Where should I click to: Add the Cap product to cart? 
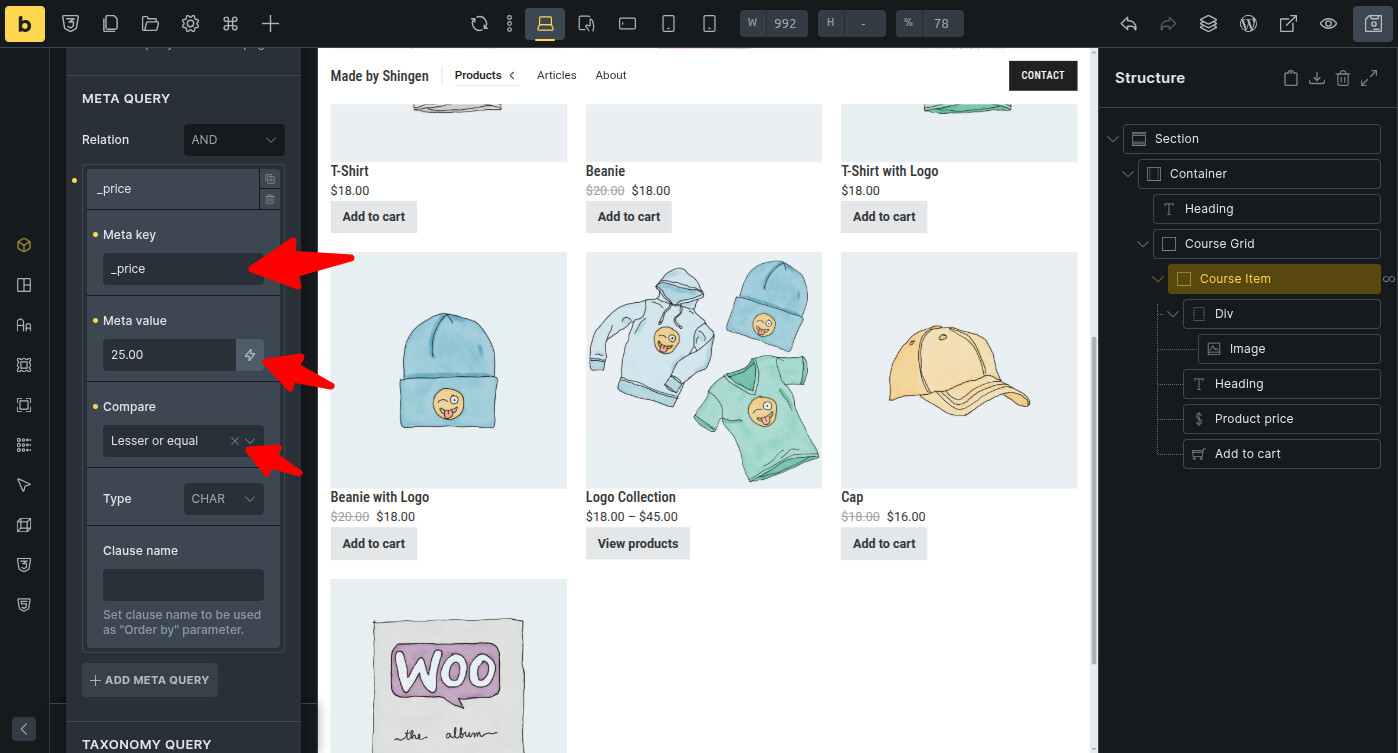pos(884,544)
